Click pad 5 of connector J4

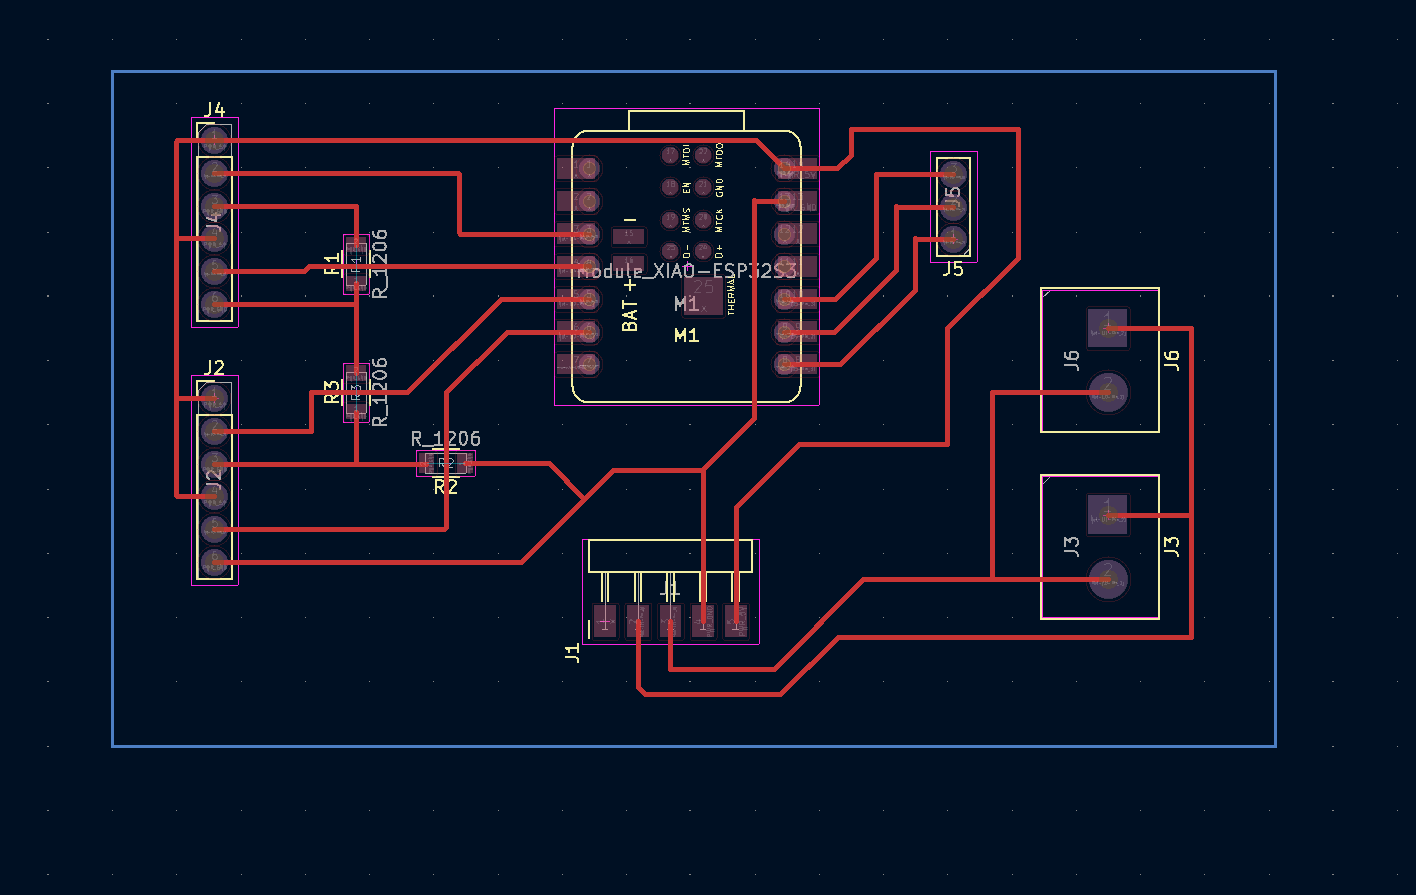tap(214, 270)
